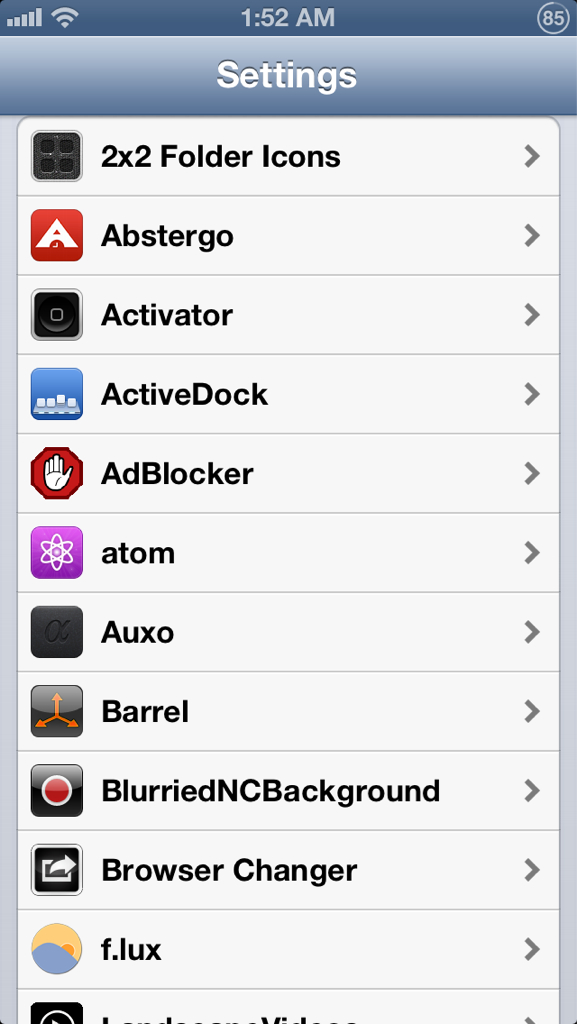
Task: Open the f.lux preferences label
Action: (131, 950)
